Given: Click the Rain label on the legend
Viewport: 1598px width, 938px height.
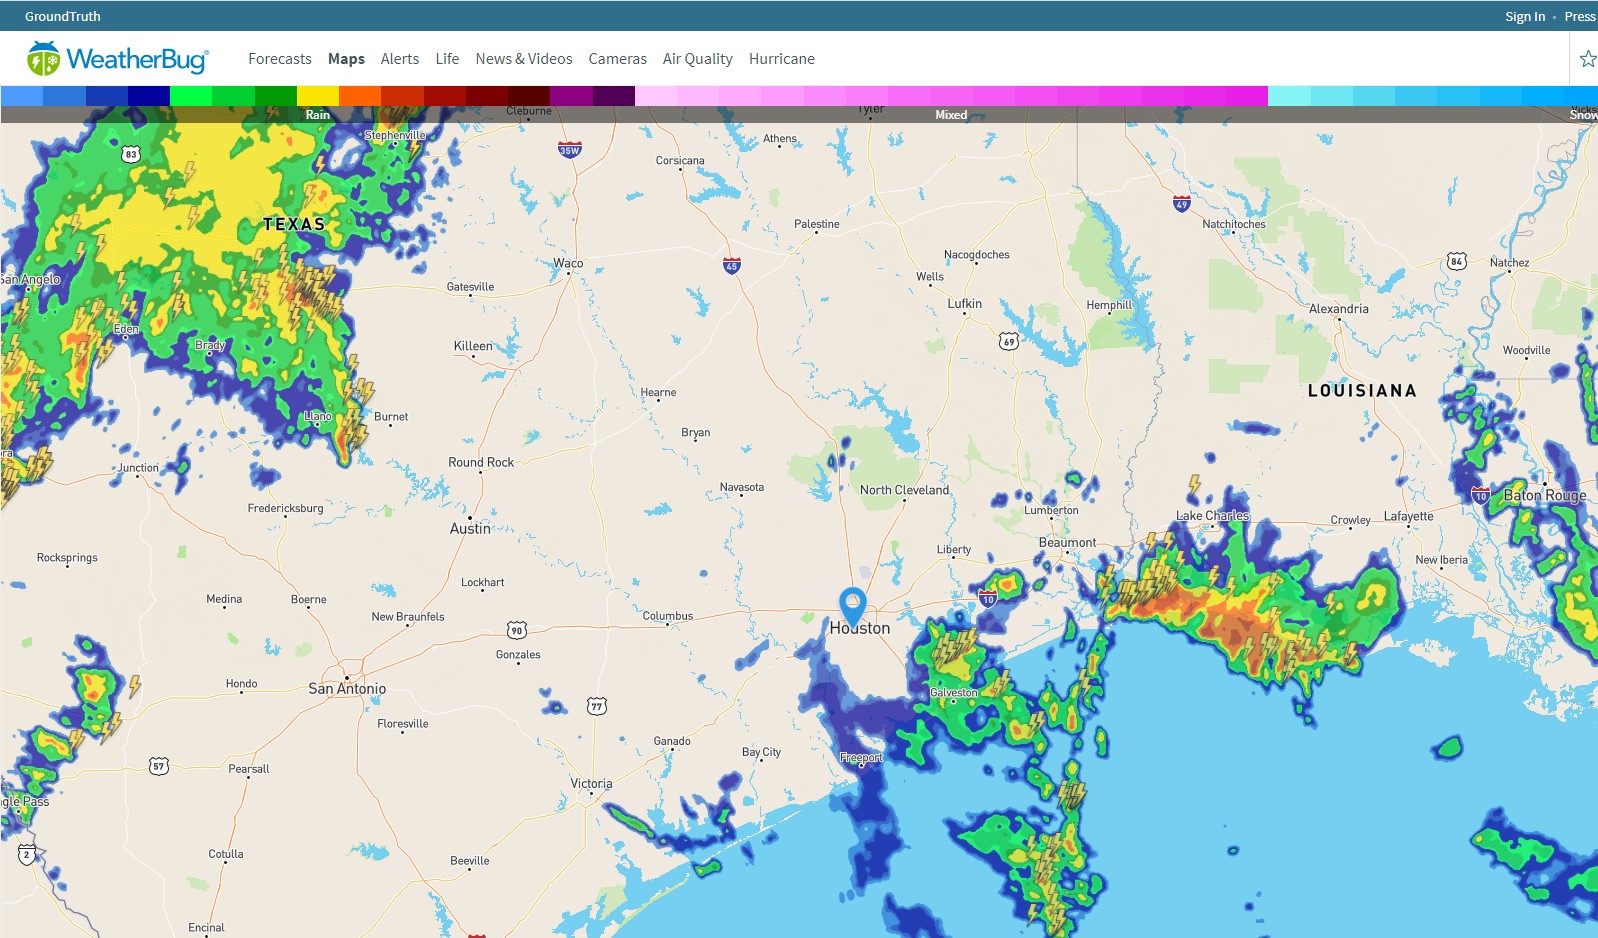Looking at the screenshot, I should click(318, 115).
